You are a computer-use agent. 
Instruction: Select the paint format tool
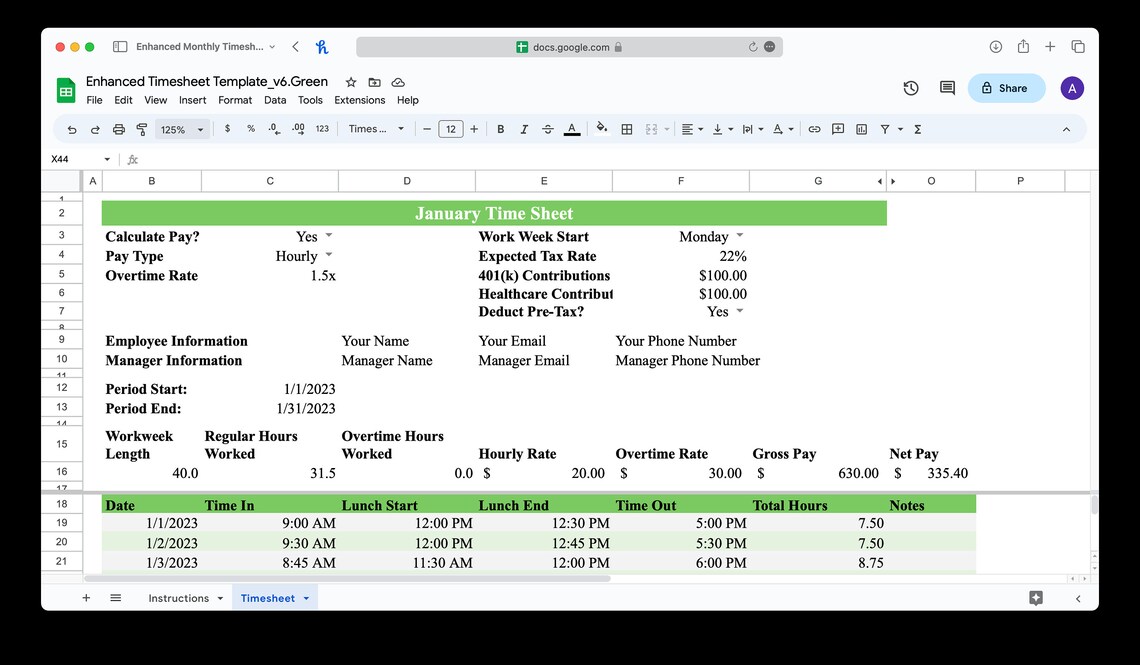click(142, 129)
